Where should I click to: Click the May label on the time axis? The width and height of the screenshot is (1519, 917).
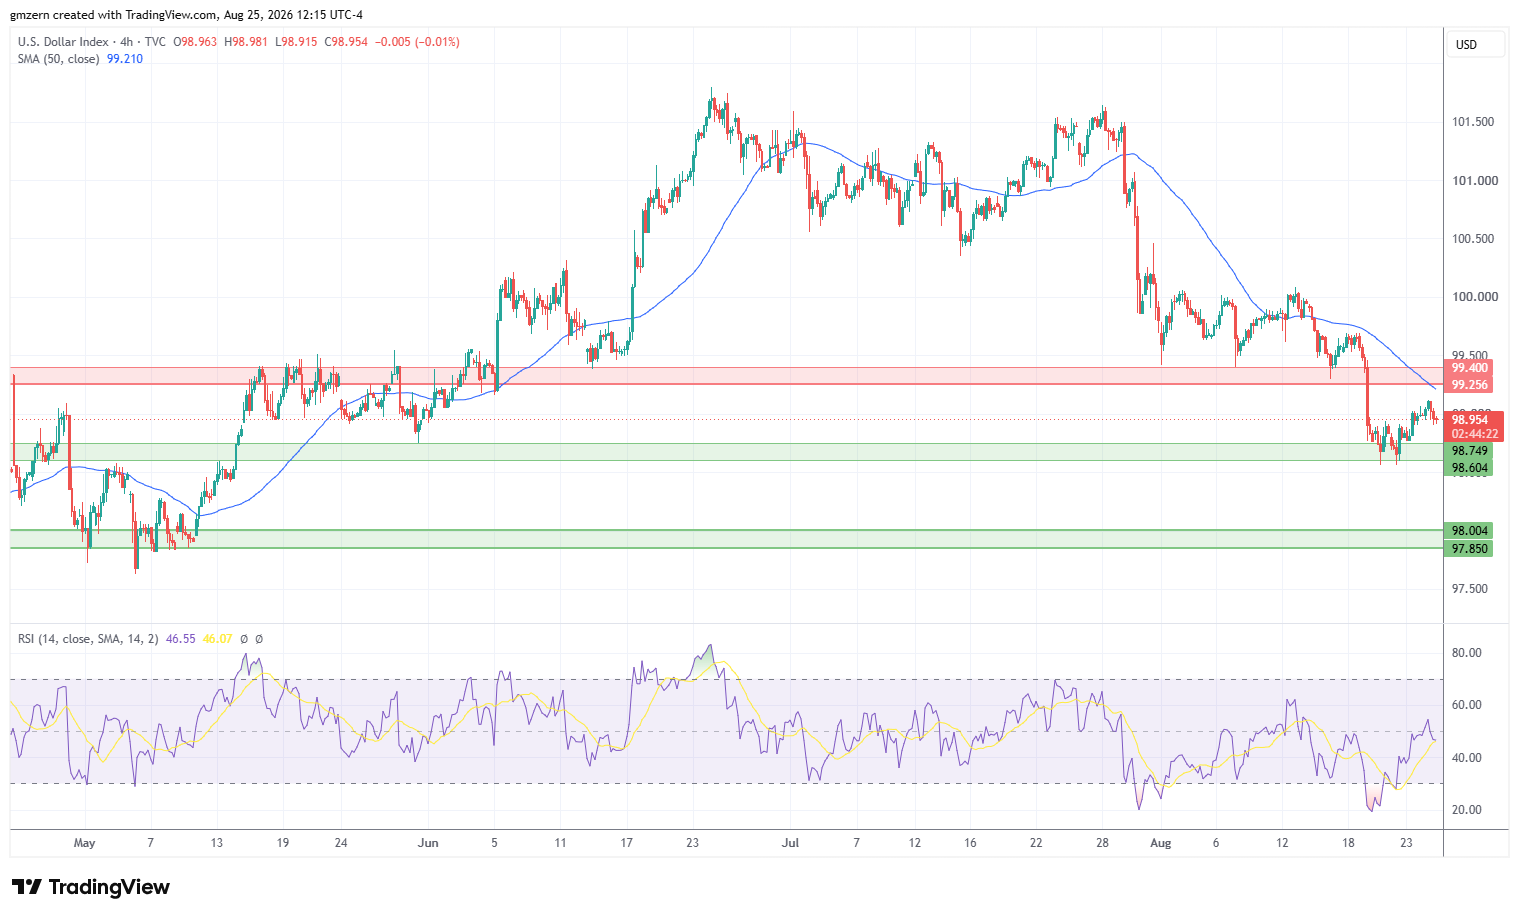[x=84, y=843]
